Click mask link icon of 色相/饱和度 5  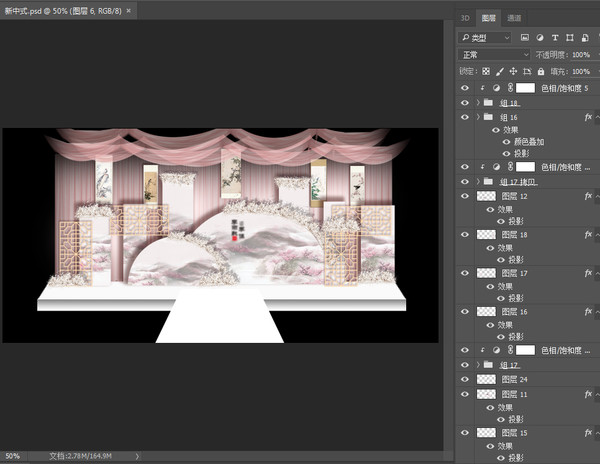click(510, 88)
